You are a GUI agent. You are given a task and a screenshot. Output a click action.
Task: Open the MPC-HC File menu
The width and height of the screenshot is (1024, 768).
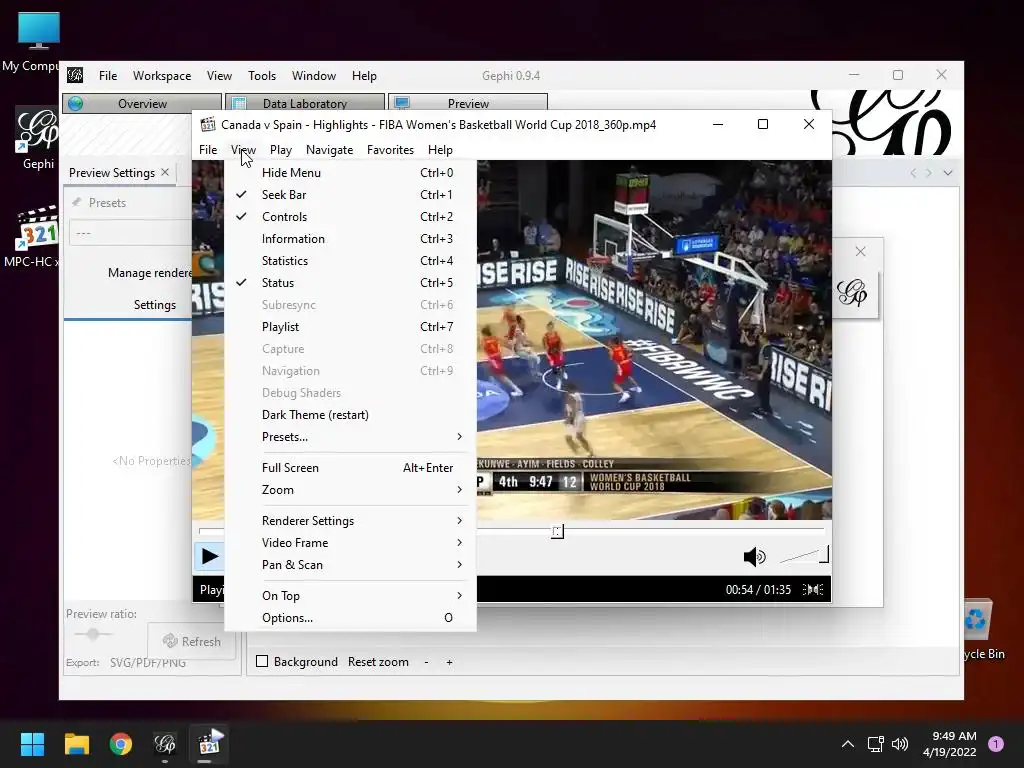[x=208, y=150]
